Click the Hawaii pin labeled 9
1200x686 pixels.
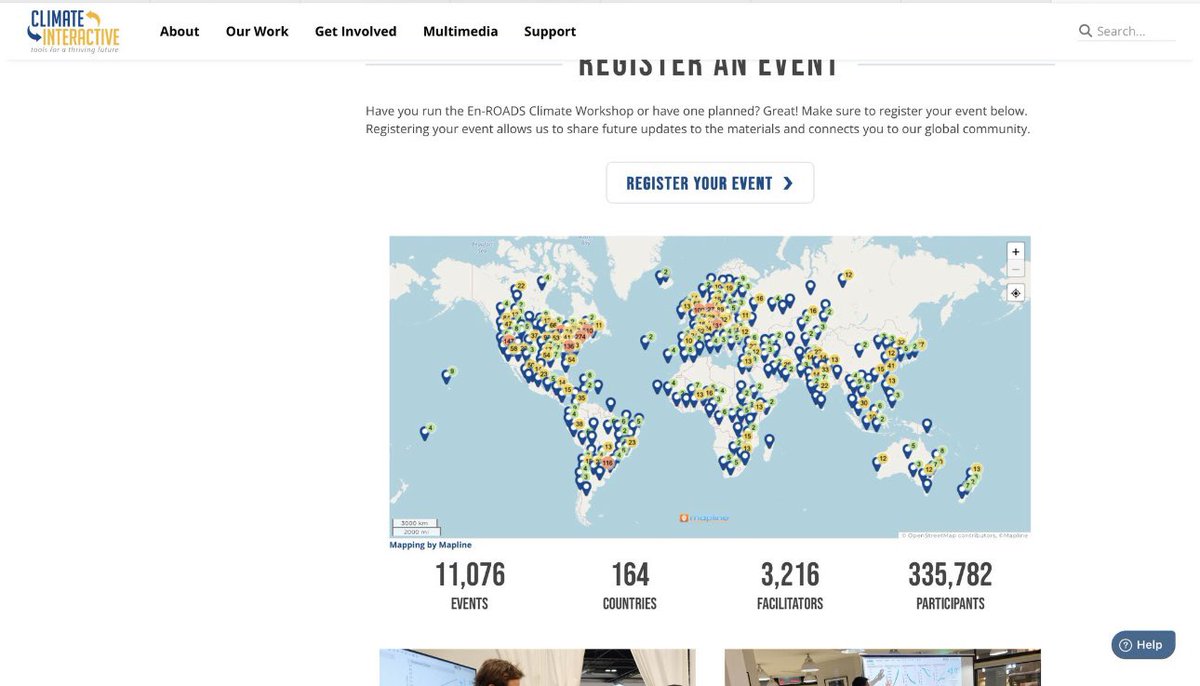[x=447, y=376]
